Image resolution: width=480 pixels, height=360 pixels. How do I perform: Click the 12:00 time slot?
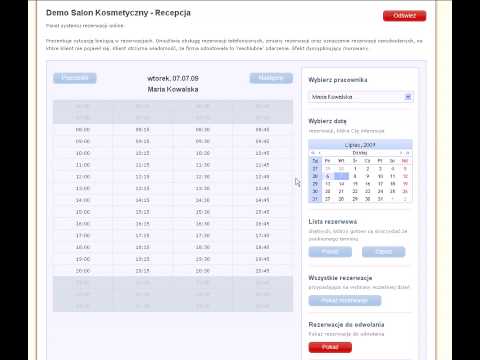pyautogui.click(x=83, y=177)
